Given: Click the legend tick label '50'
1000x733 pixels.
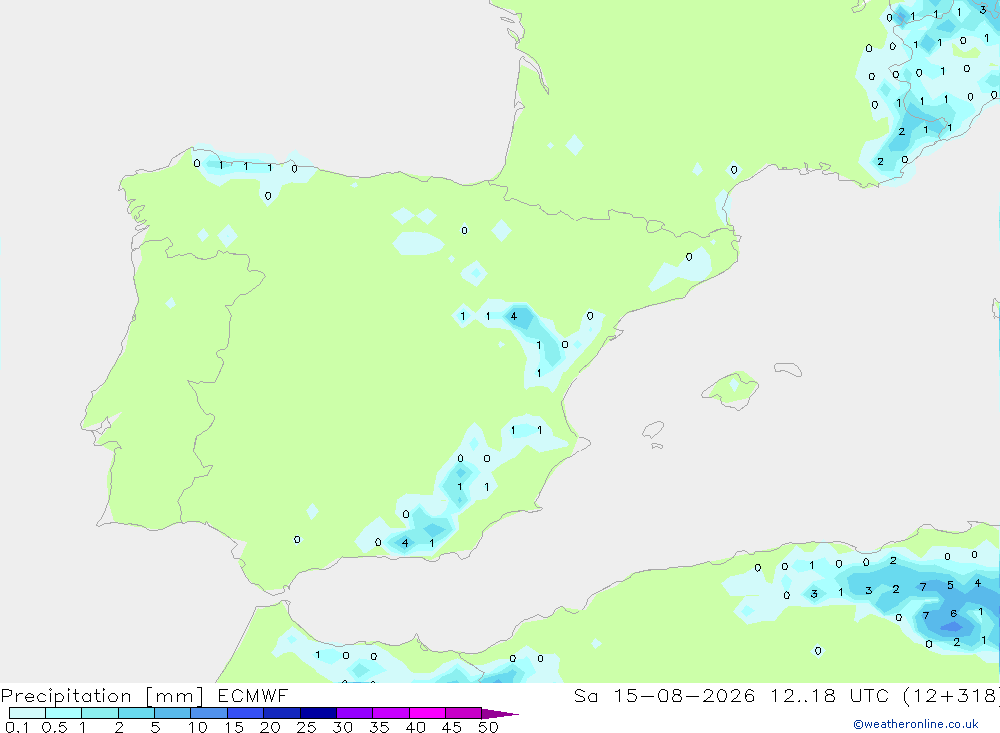Looking at the screenshot, I should click(x=489, y=727).
